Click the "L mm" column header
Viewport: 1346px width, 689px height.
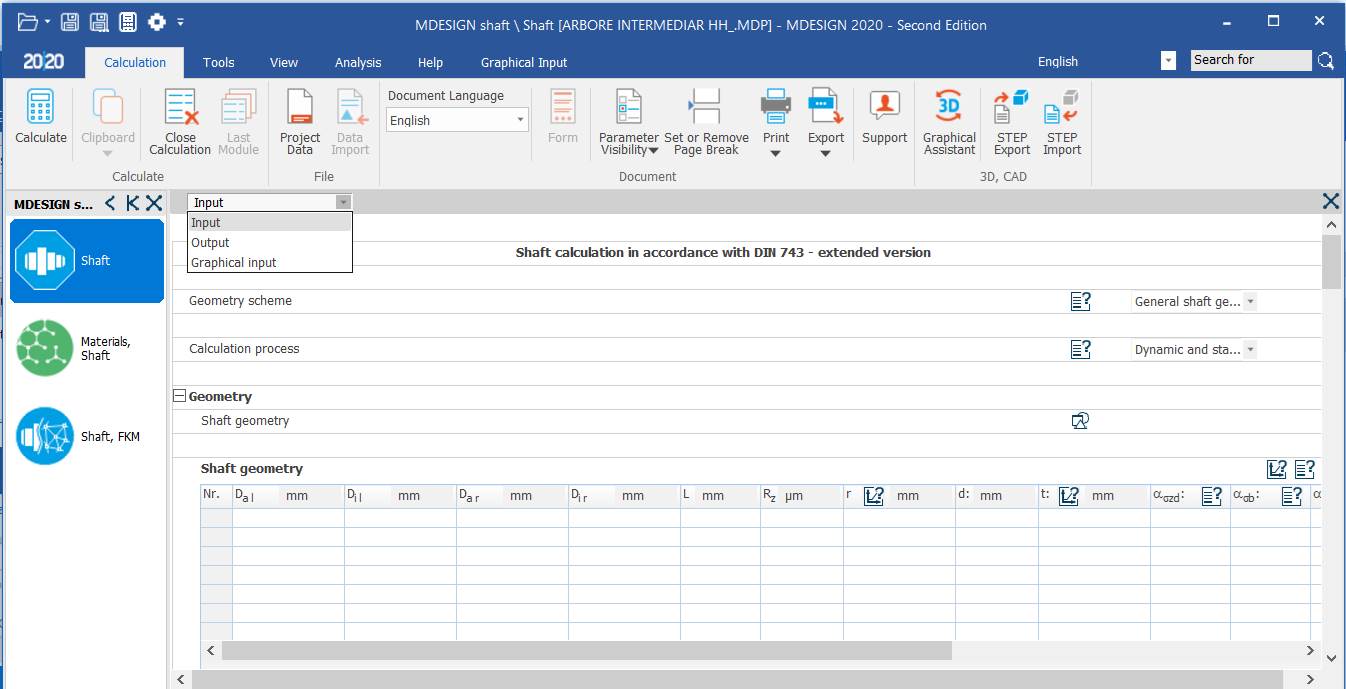point(720,495)
